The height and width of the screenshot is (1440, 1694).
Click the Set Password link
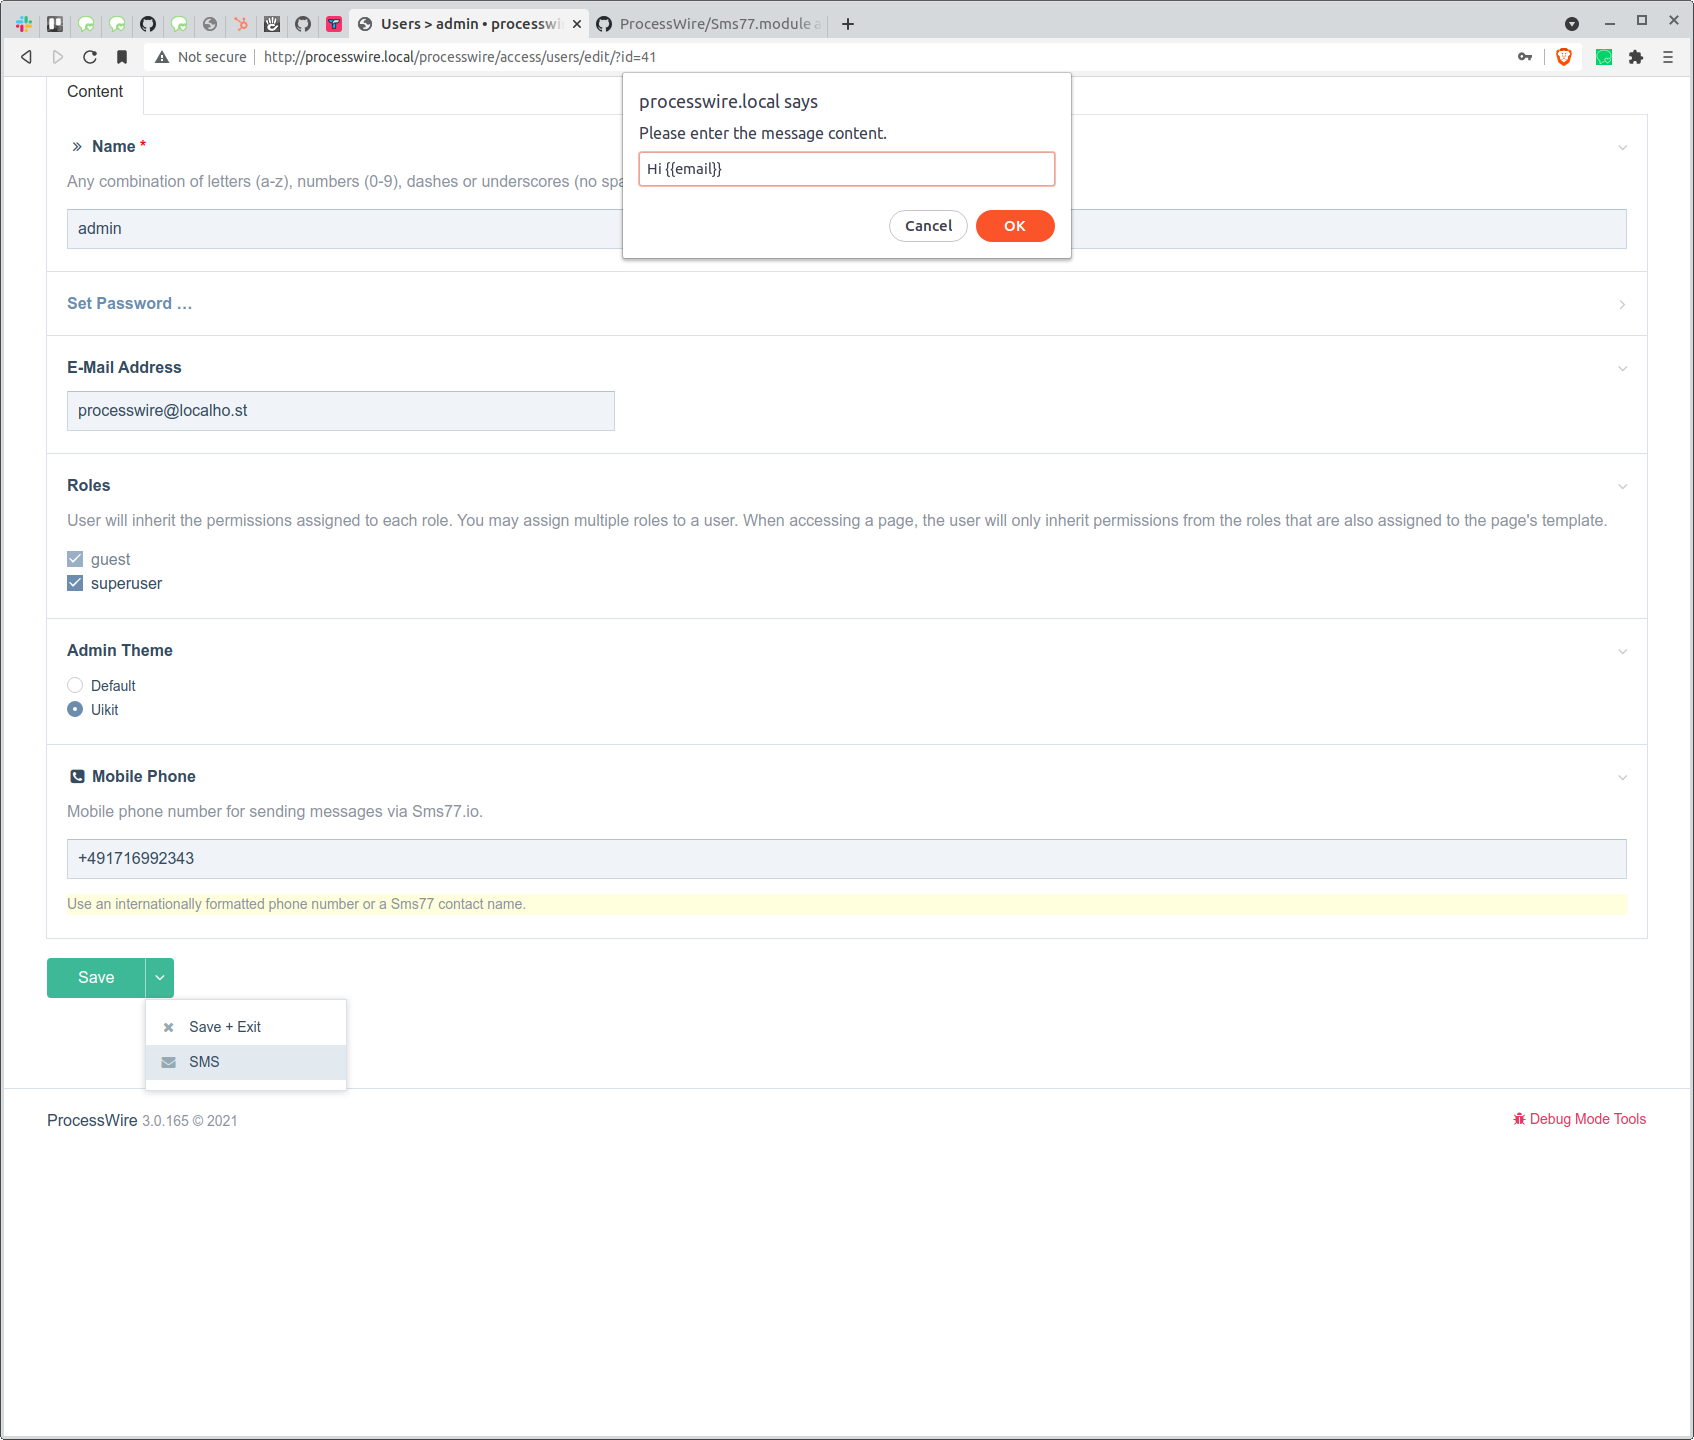(129, 304)
